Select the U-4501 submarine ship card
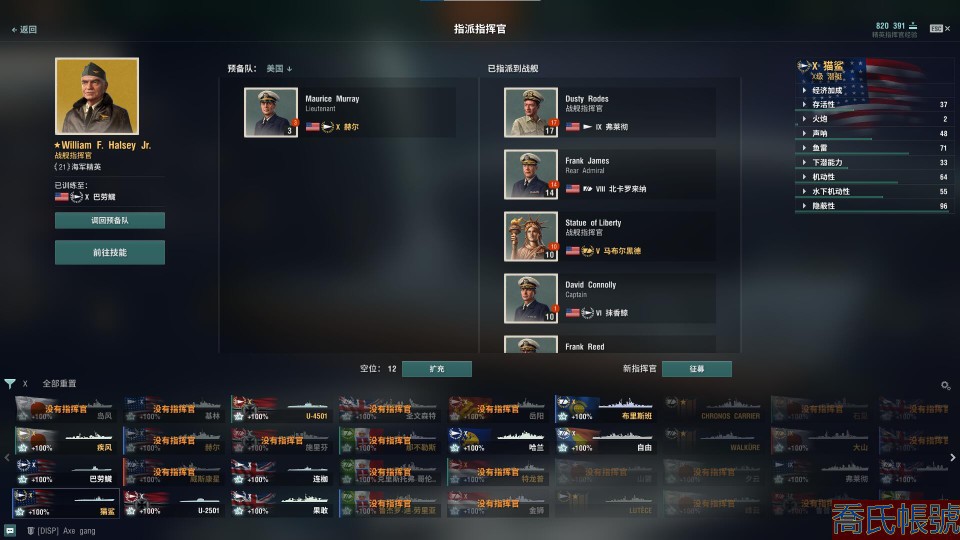The width and height of the screenshot is (960, 540). tap(281, 409)
